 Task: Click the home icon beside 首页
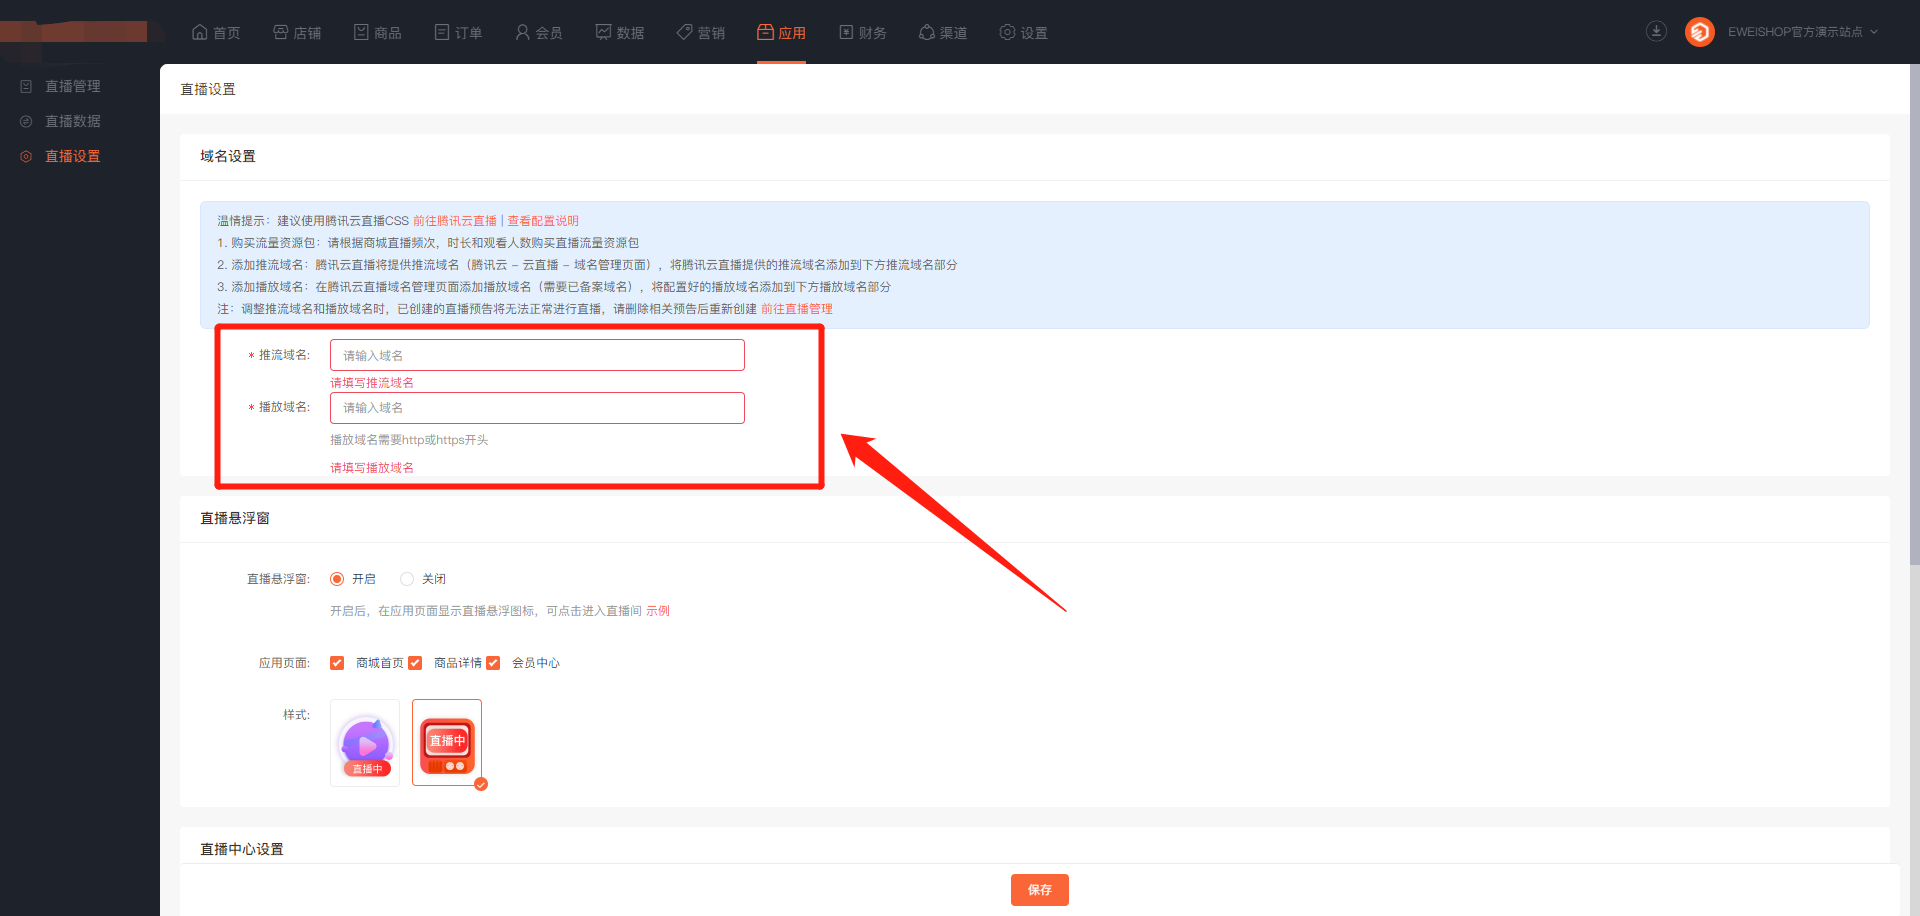[200, 32]
